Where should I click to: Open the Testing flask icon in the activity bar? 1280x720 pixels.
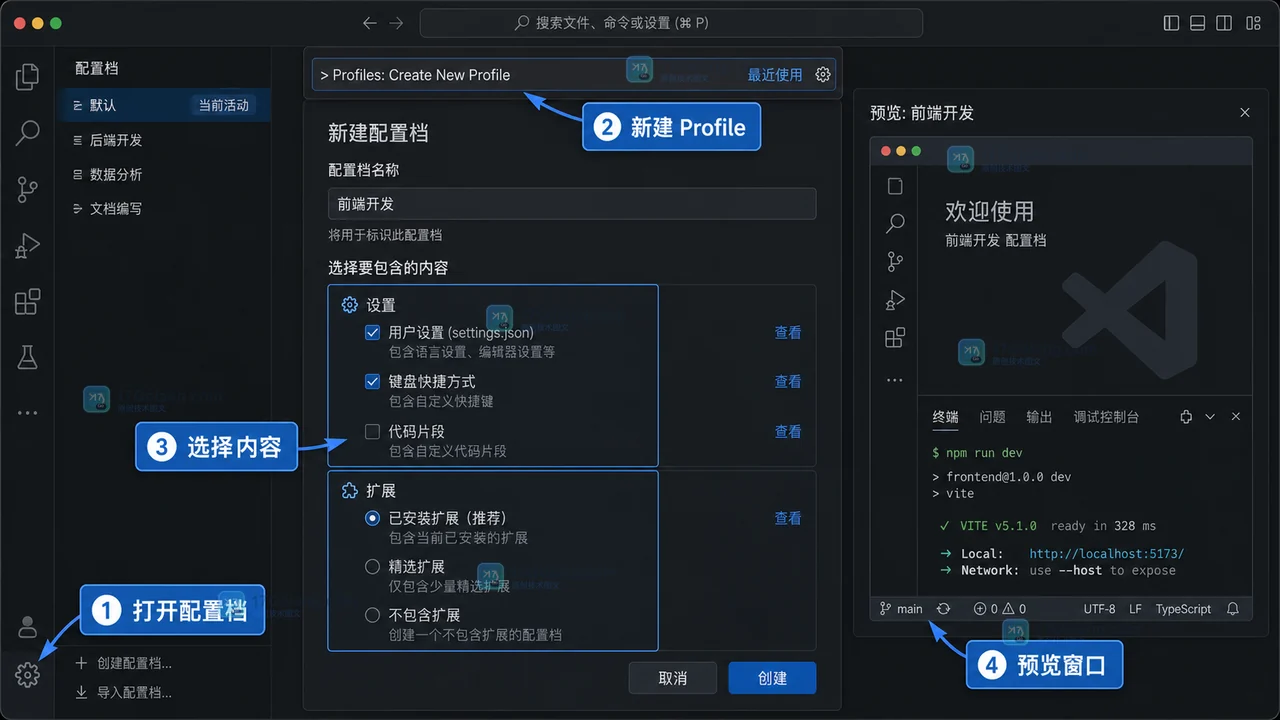click(28, 357)
